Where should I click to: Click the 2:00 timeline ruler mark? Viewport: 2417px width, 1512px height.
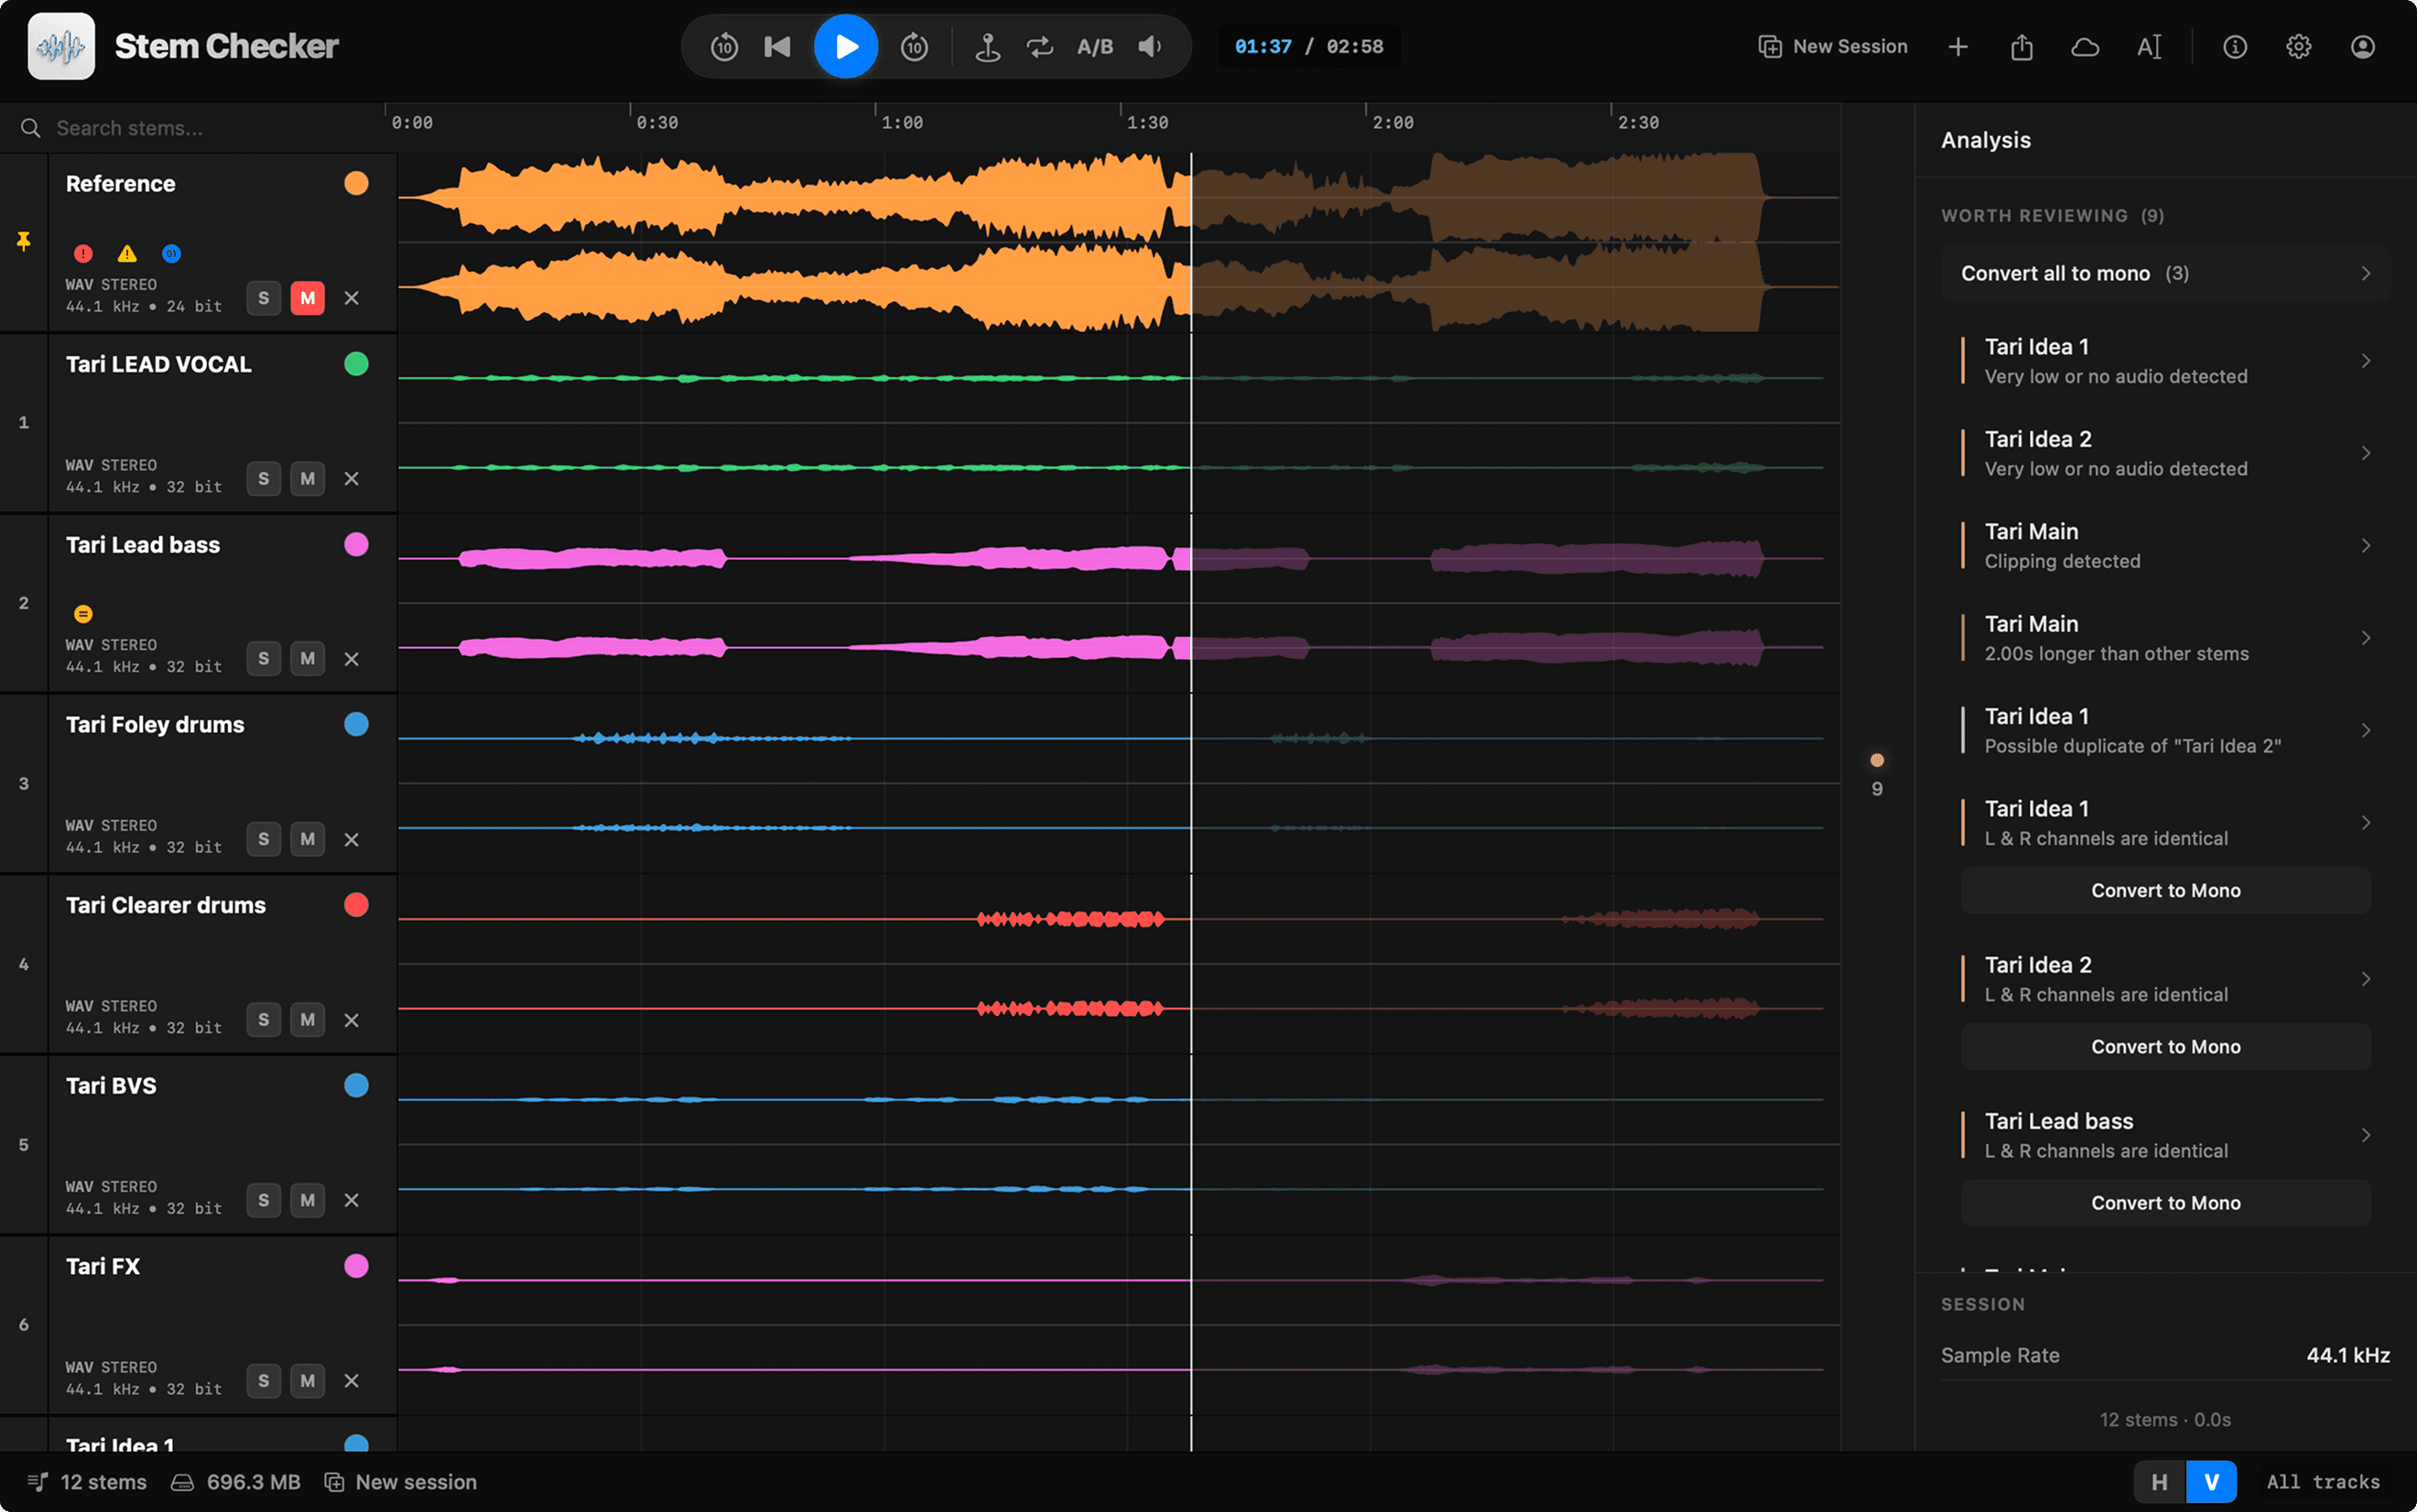1392,122
